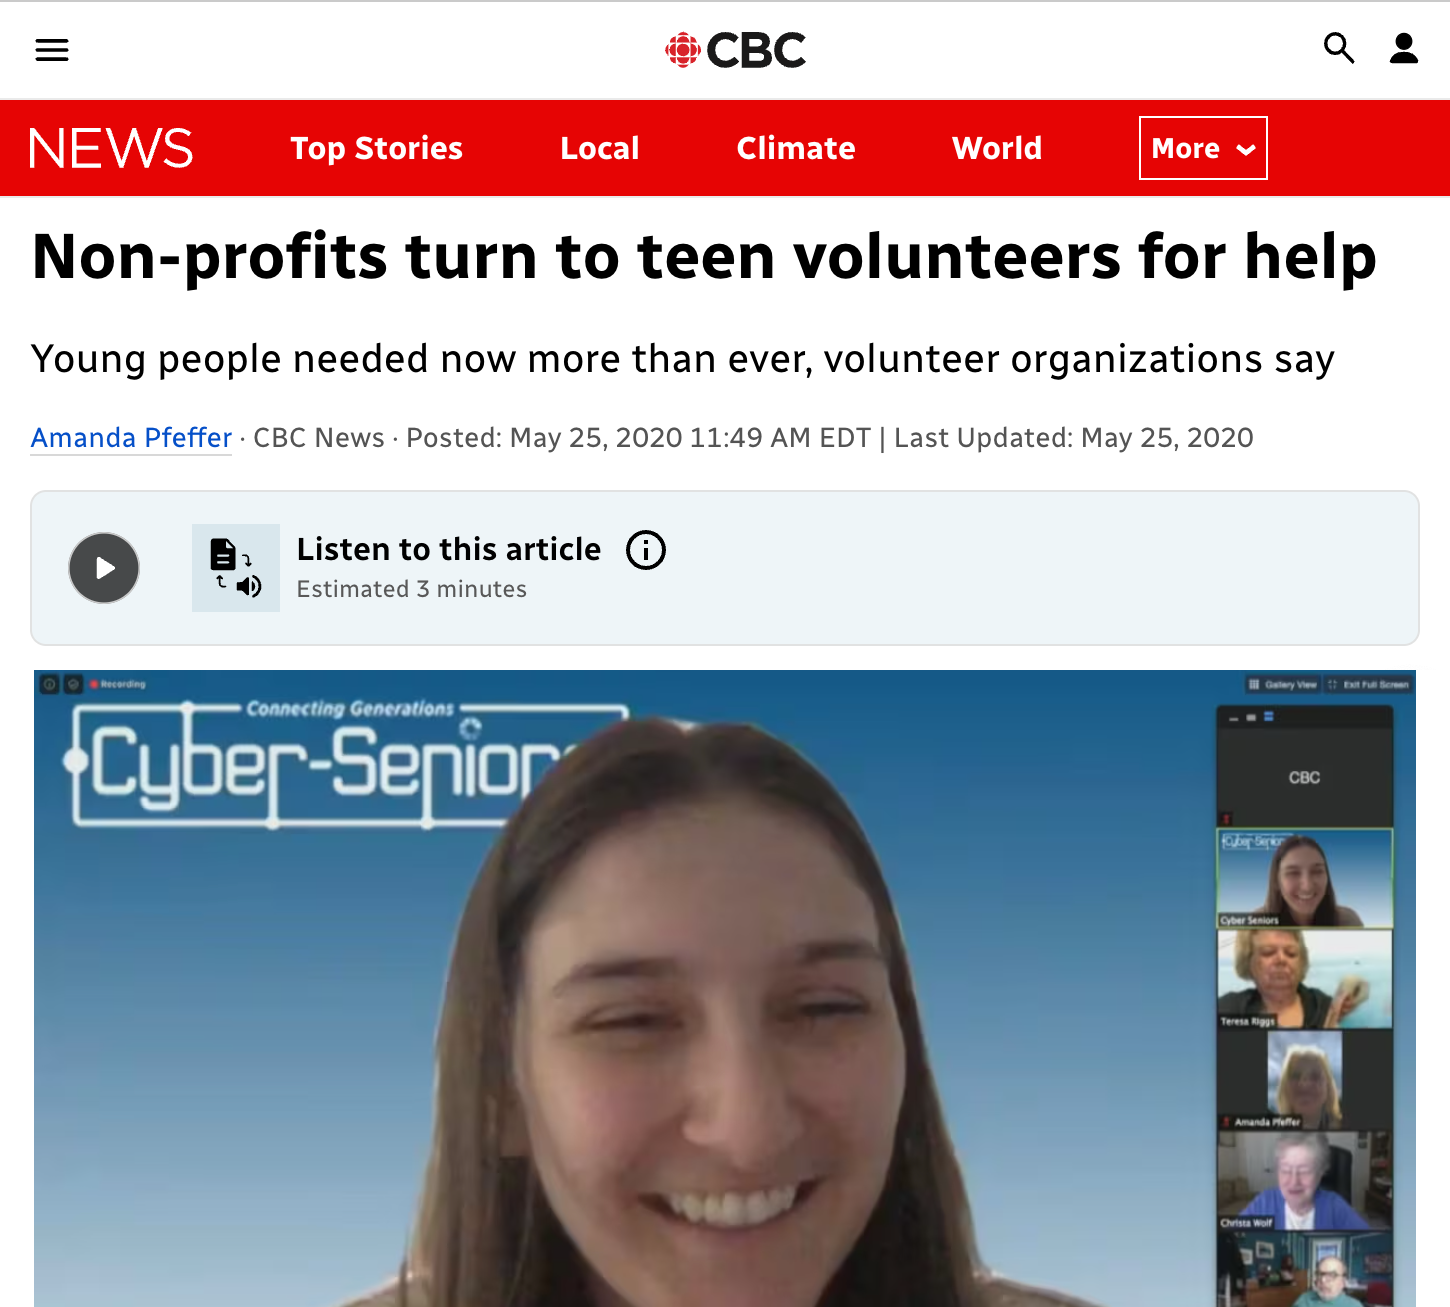Click the Christa Wolf video thumbnail

pyautogui.click(x=1304, y=1181)
